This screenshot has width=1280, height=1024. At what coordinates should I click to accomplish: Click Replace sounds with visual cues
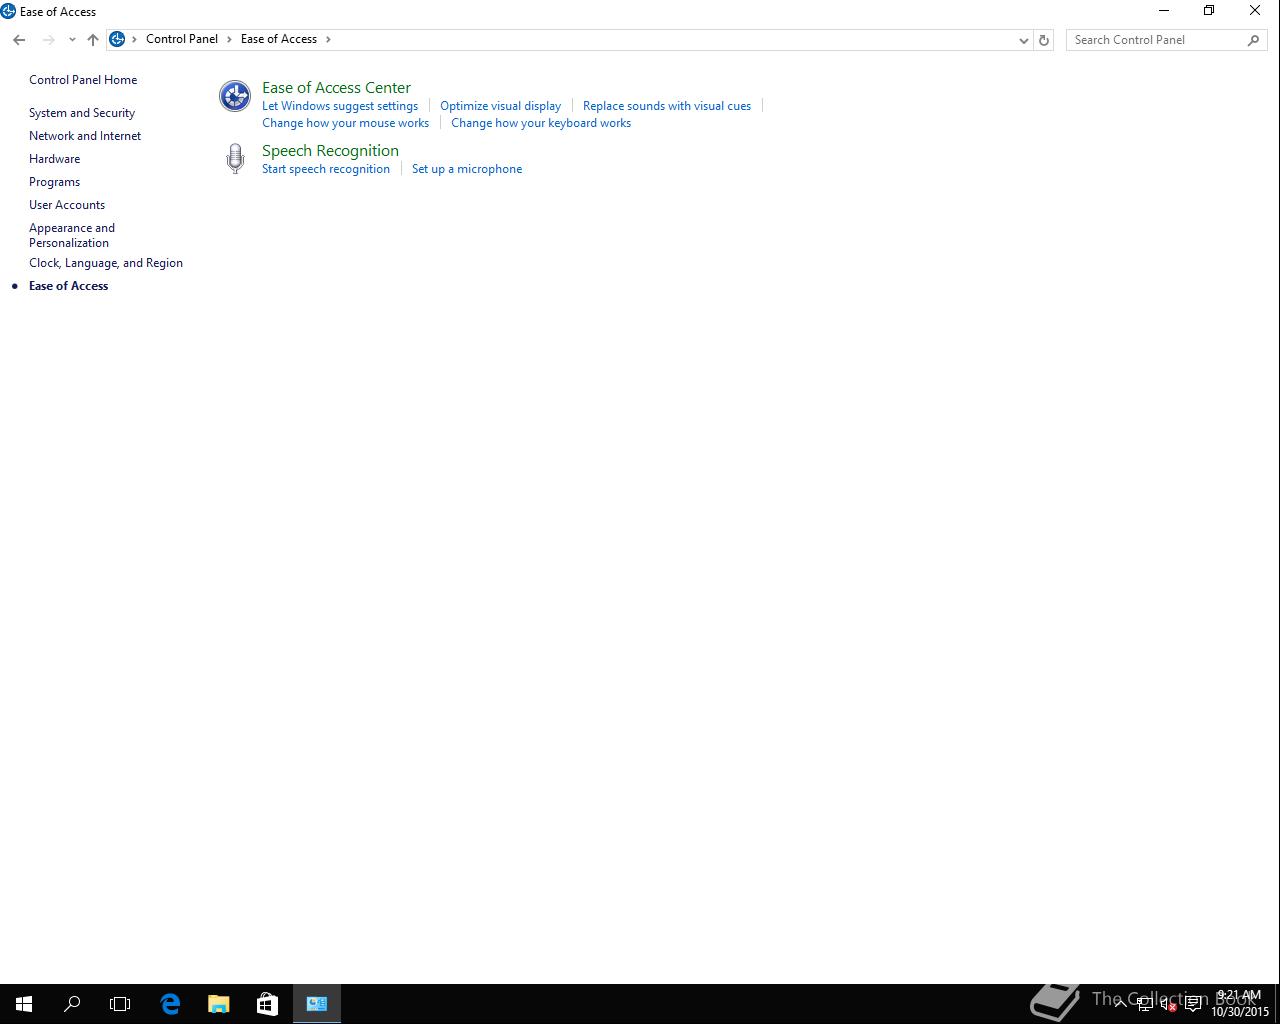667,106
